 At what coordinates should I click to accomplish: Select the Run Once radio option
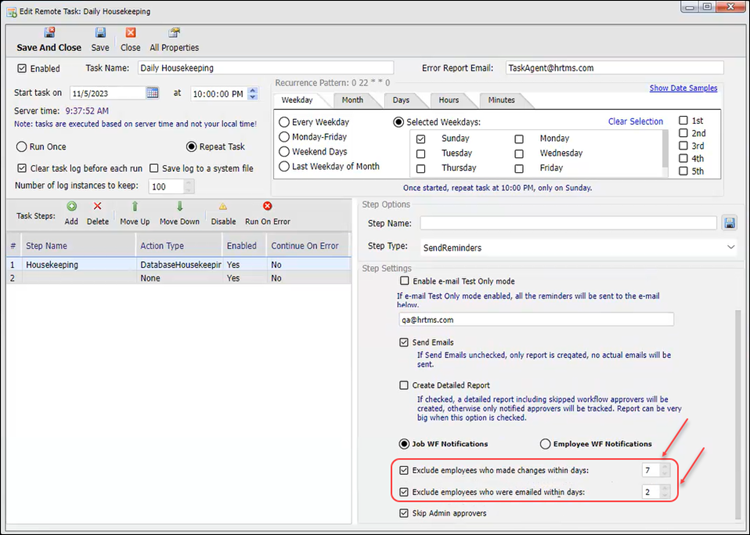coord(22,146)
